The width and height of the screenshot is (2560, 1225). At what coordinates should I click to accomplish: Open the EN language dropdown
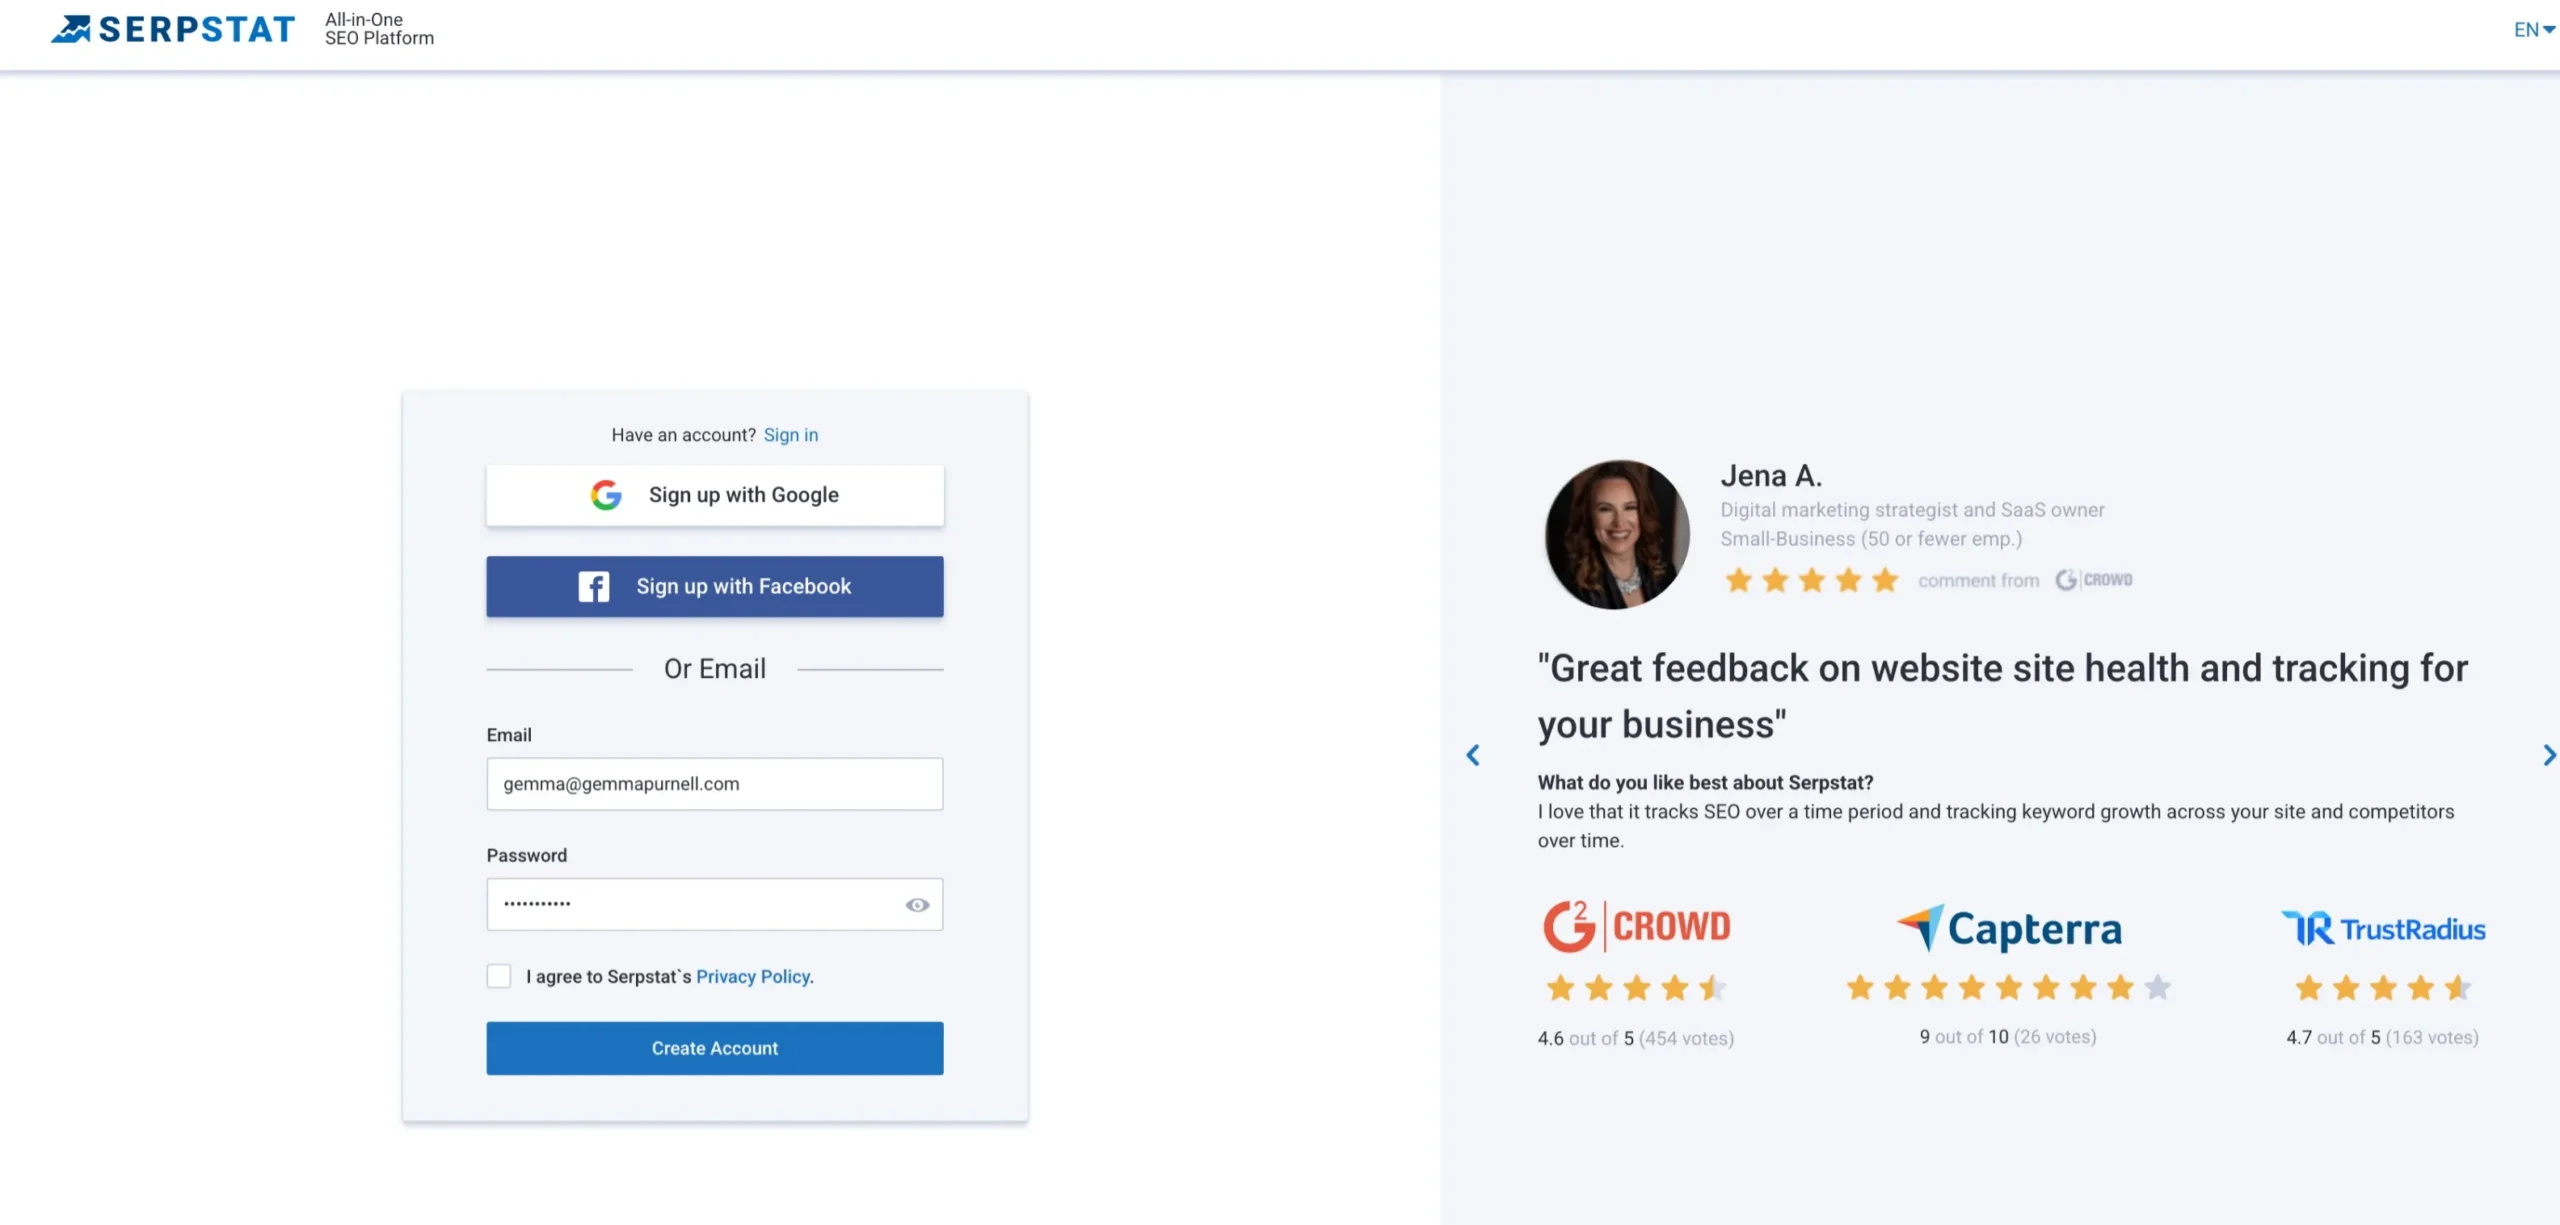pyautogui.click(x=2529, y=28)
